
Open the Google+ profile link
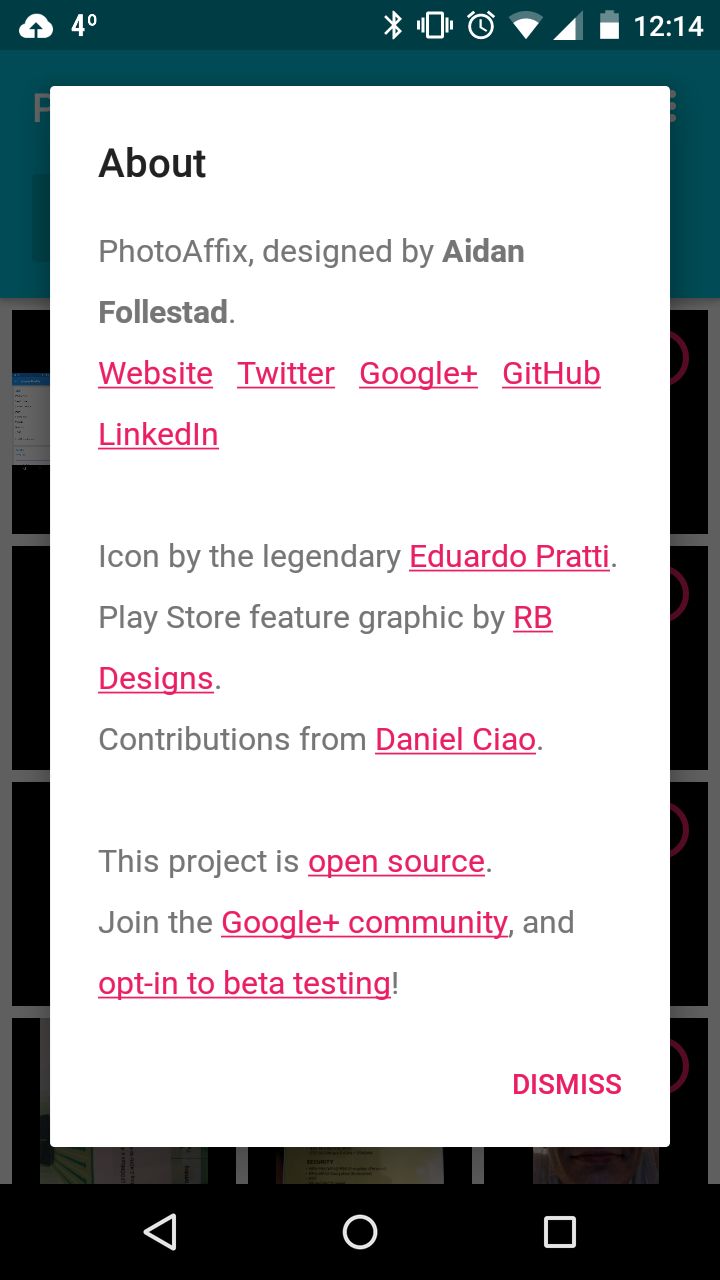tap(418, 373)
